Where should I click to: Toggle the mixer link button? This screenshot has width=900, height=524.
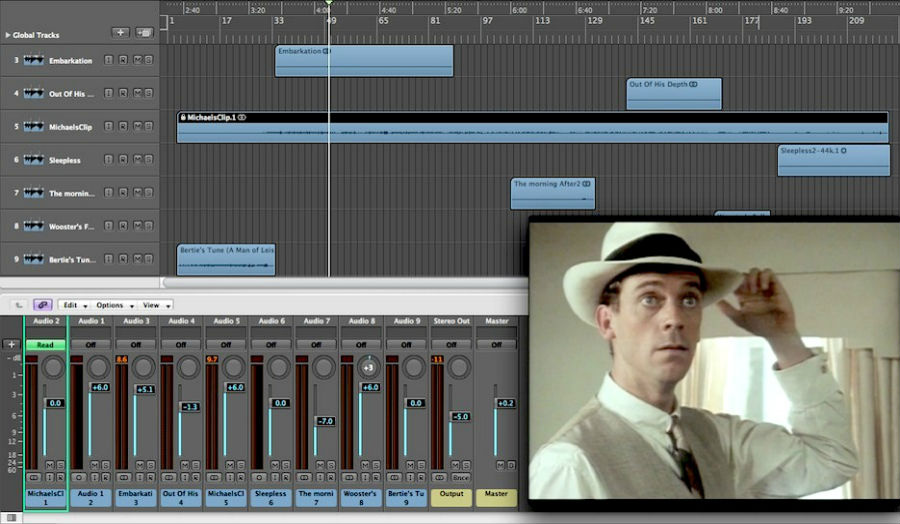(42, 305)
